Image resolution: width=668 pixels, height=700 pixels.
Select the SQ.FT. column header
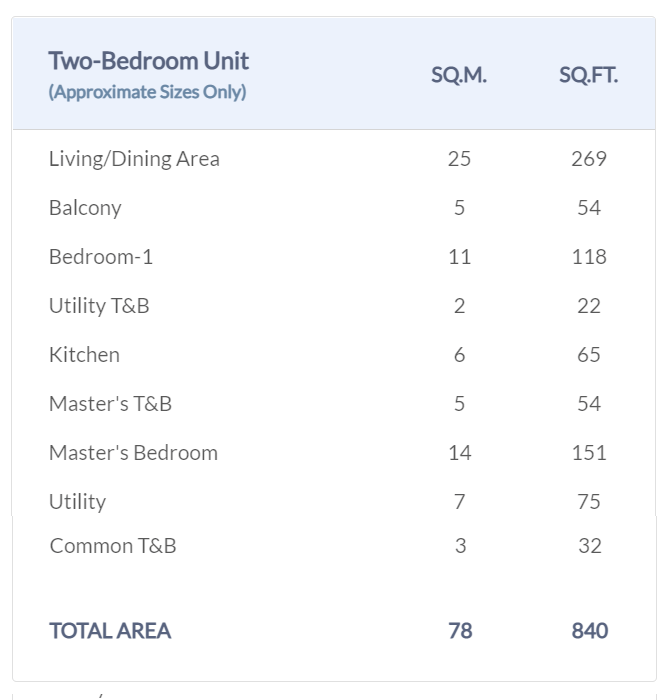[588, 76]
